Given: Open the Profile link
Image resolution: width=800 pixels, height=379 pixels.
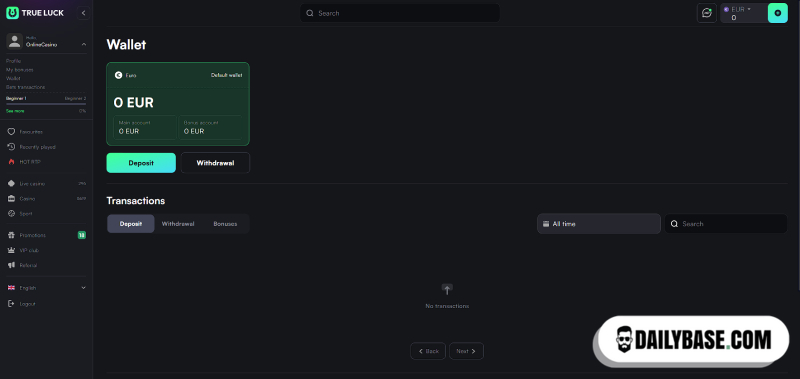Looking at the screenshot, I should click(13, 61).
